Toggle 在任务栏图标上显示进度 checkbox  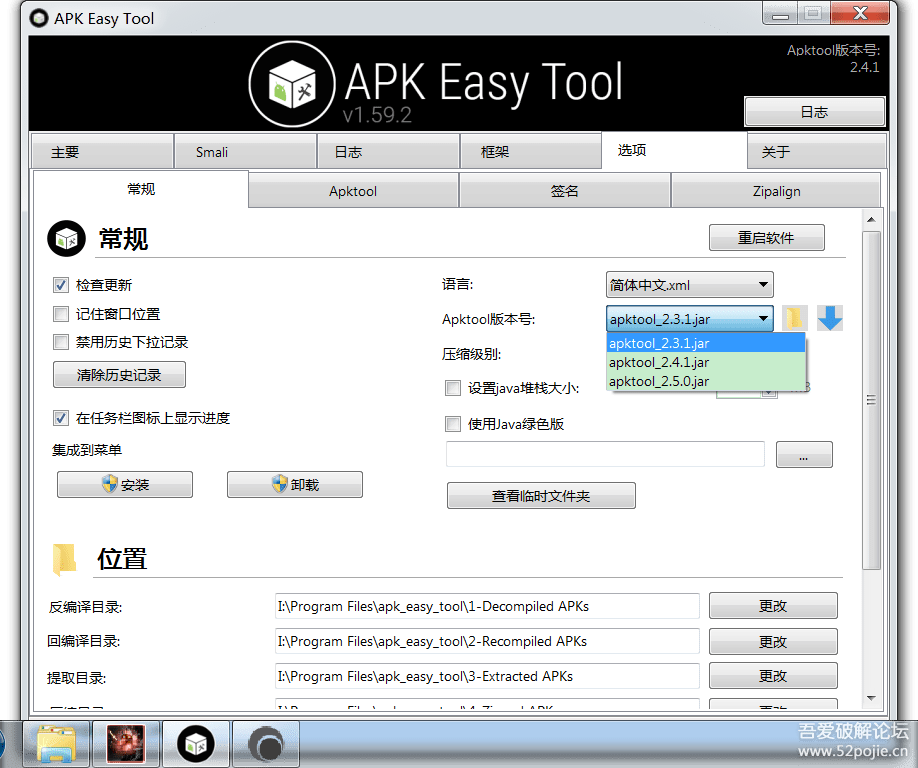61,418
